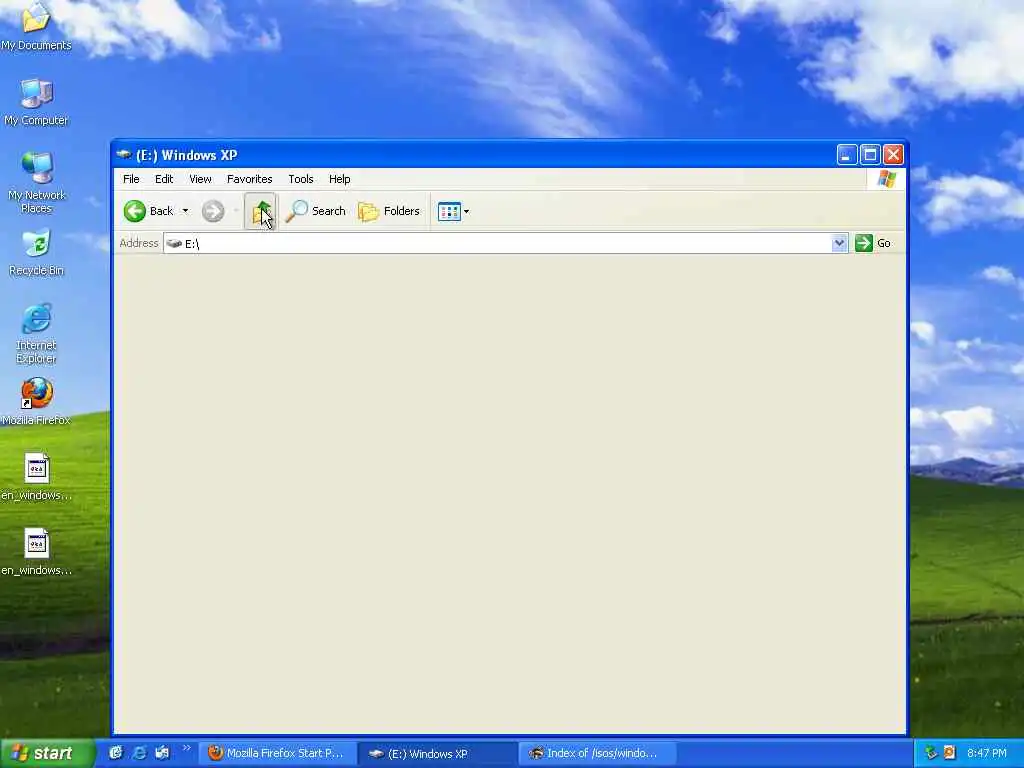Select the Internet Explorer desktop icon
The width and height of the screenshot is (1024, 768).
37,333
